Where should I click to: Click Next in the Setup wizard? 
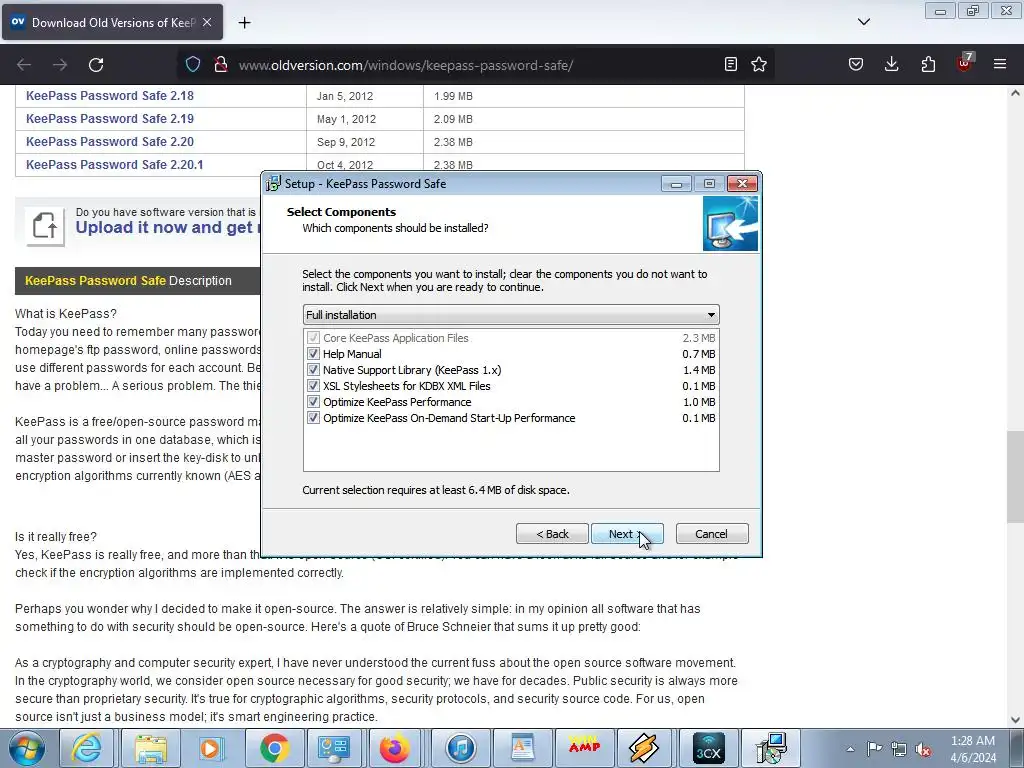pyautogui.click(x=627, y=534)
